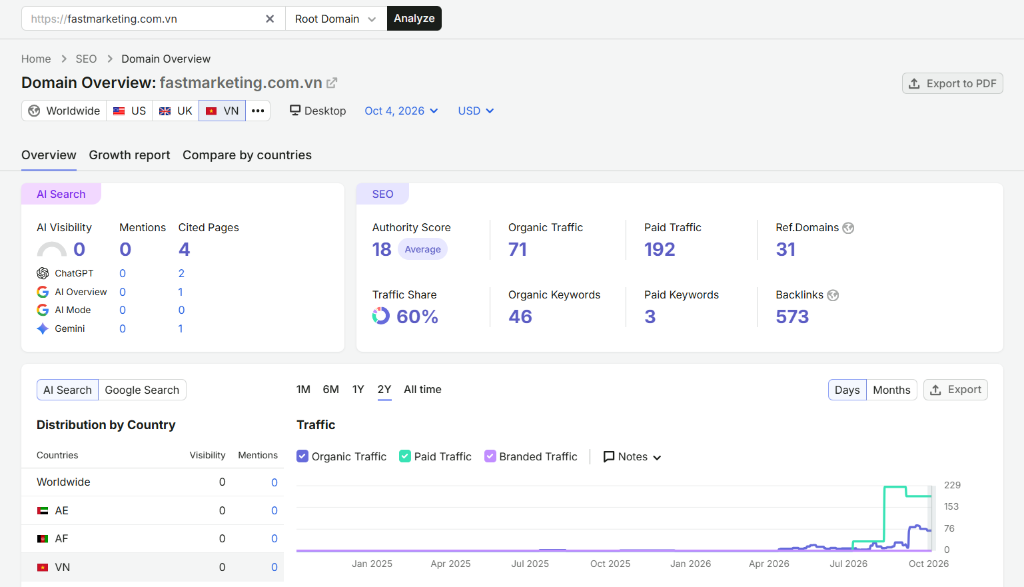This screenshot has height=587, width=1024.
Task: Click the globe icon next to Ref.Domains
Action: pyautogui.click(x=848, y=228)
